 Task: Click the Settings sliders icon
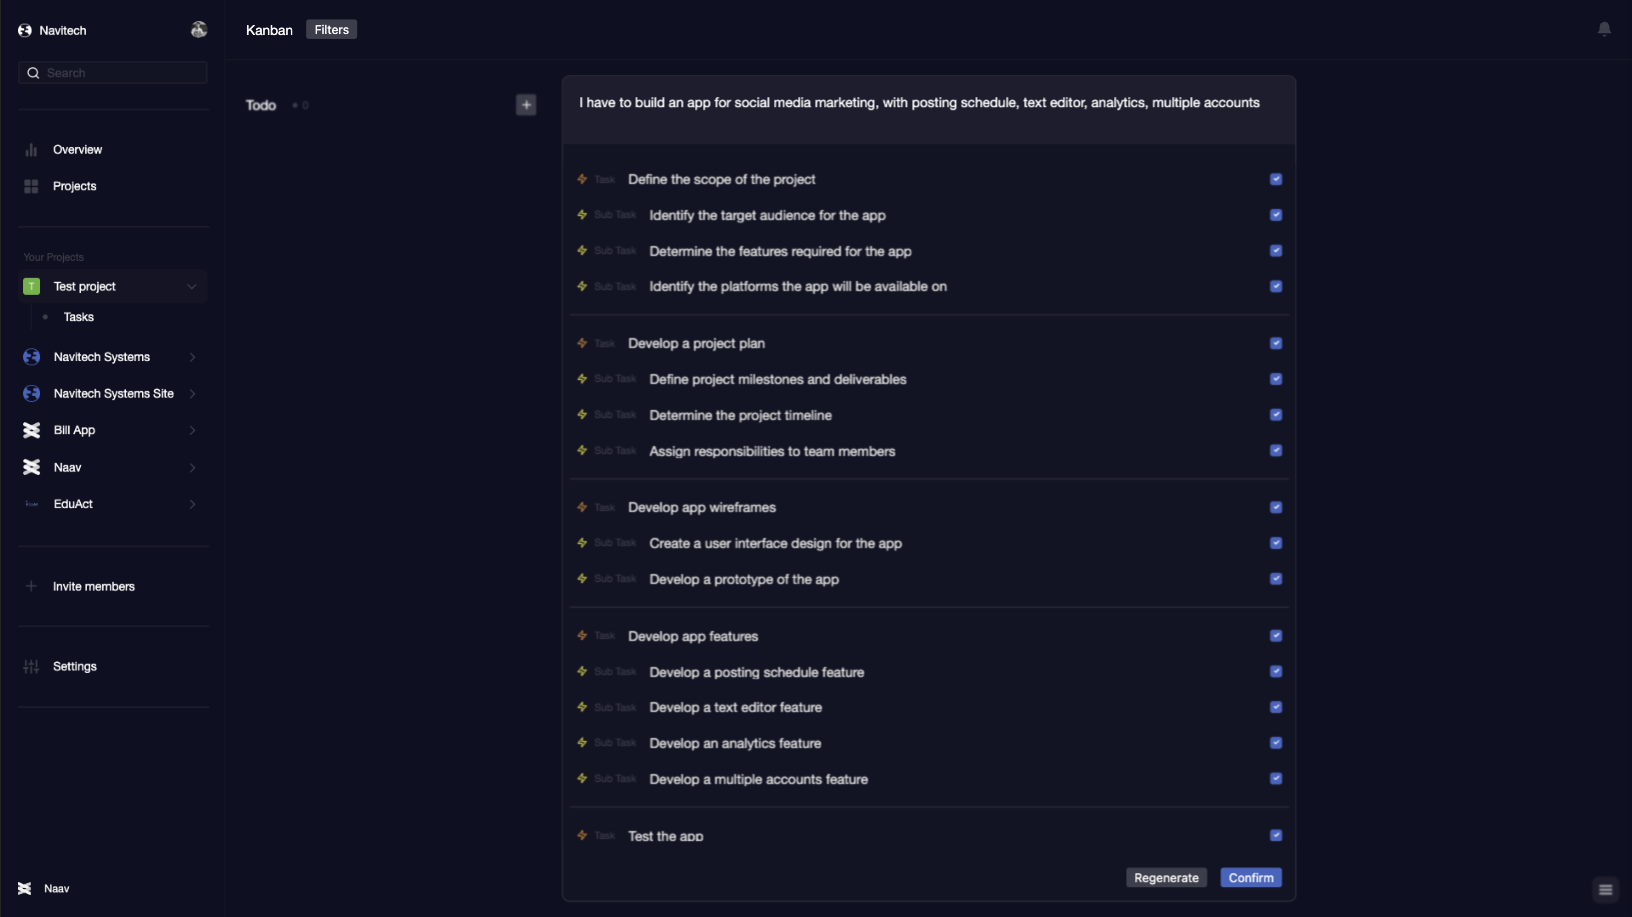31,666
